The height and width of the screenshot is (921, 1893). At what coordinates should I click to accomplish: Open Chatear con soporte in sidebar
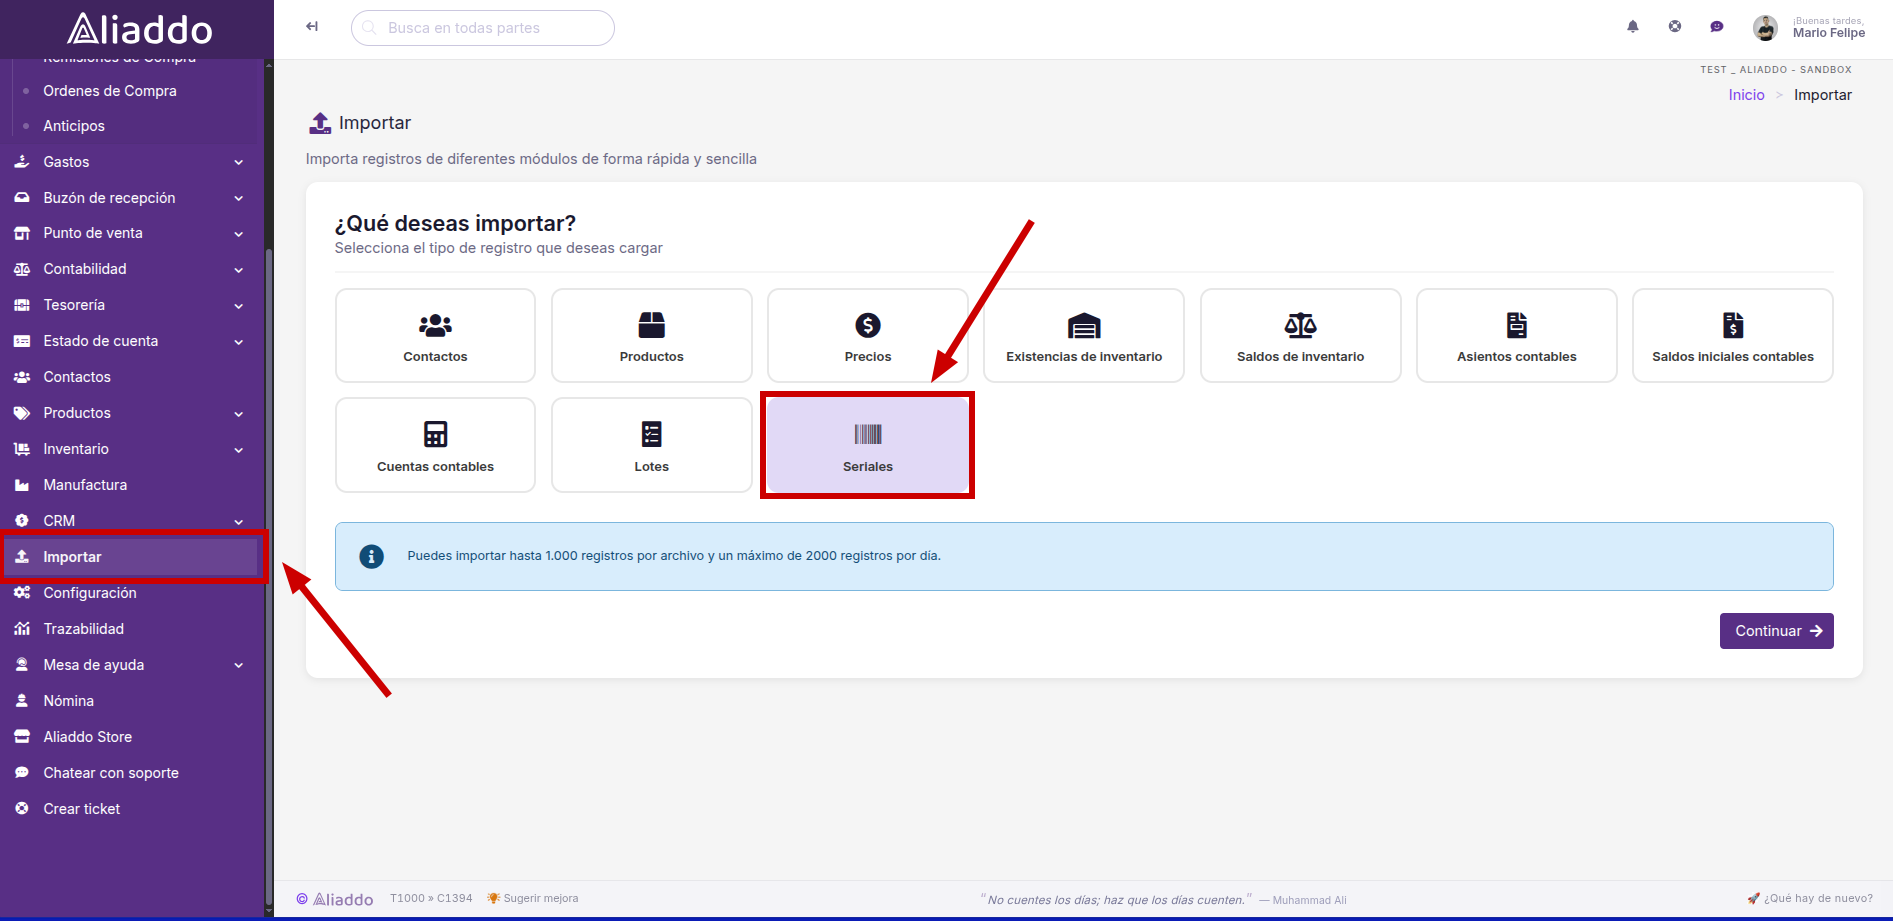point(130,773)
